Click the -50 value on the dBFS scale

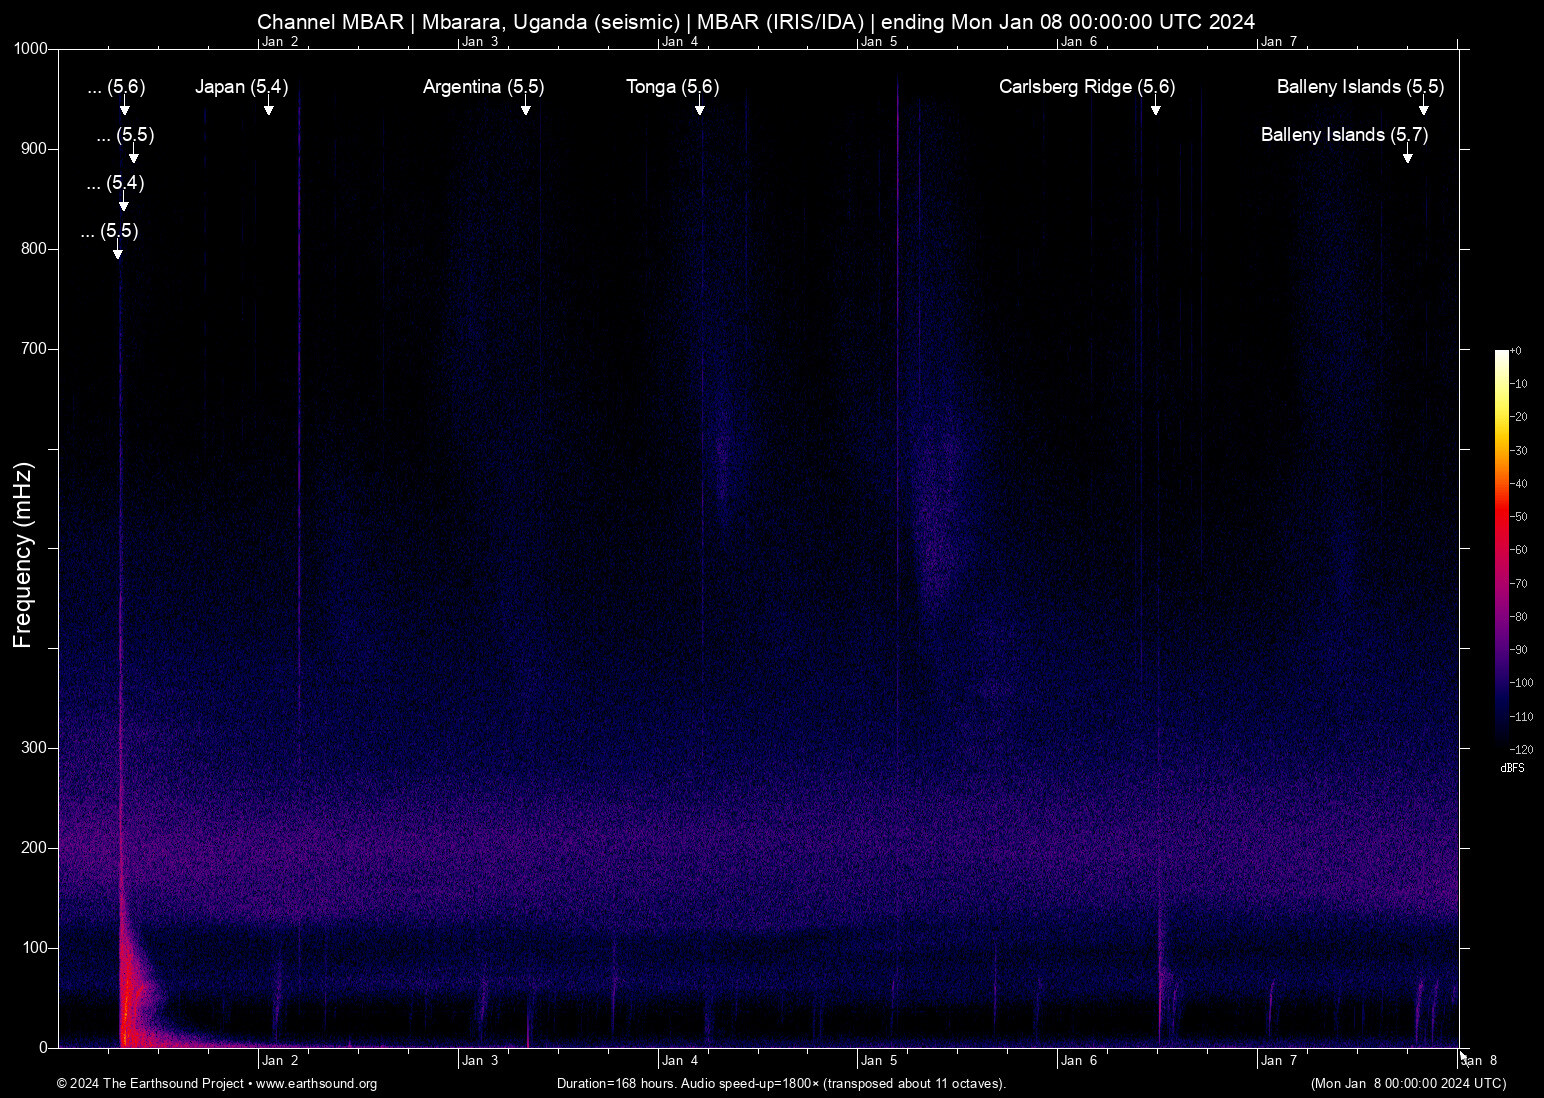pos(1519,517)
